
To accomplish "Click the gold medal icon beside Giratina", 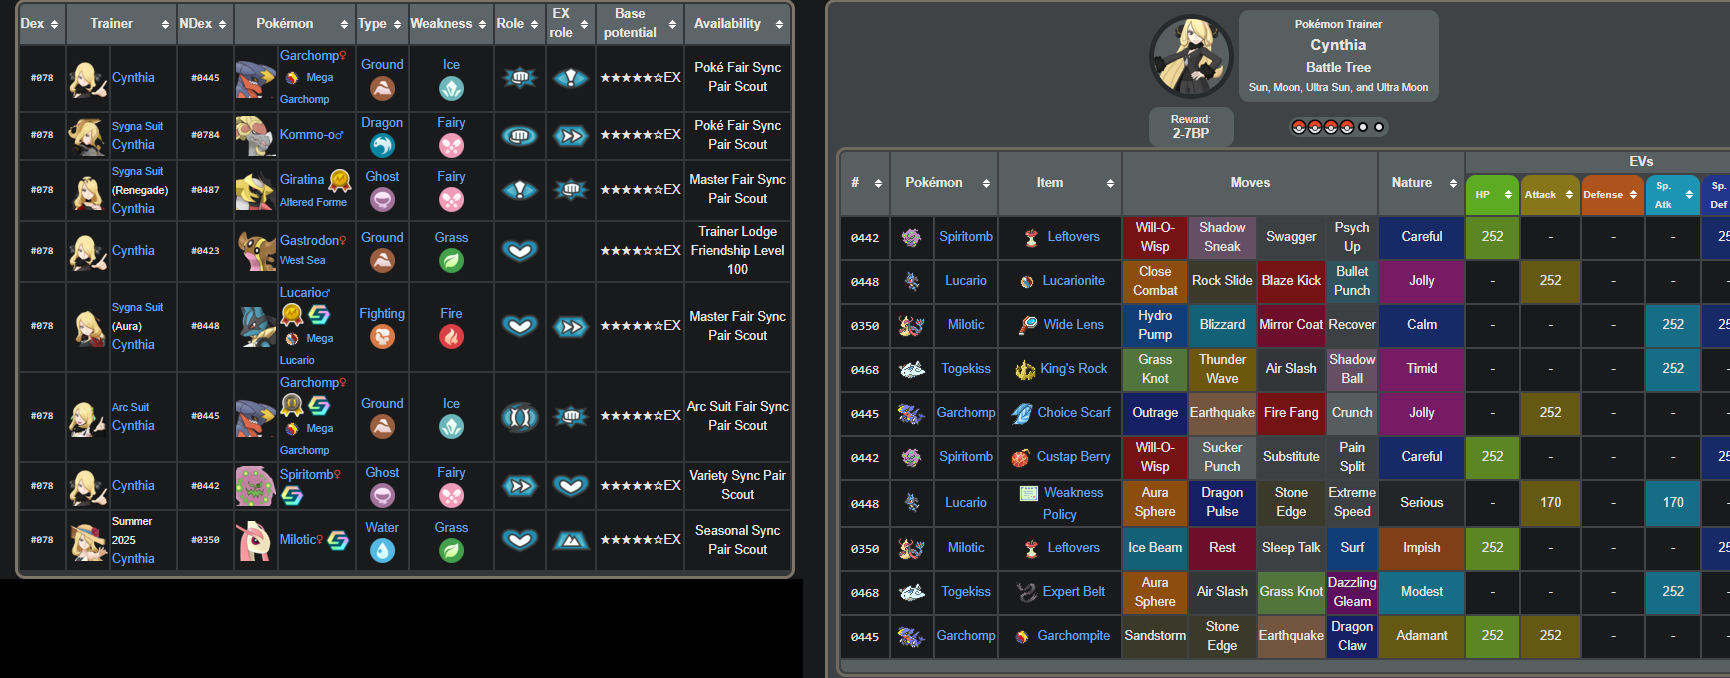I will (340, 180).
